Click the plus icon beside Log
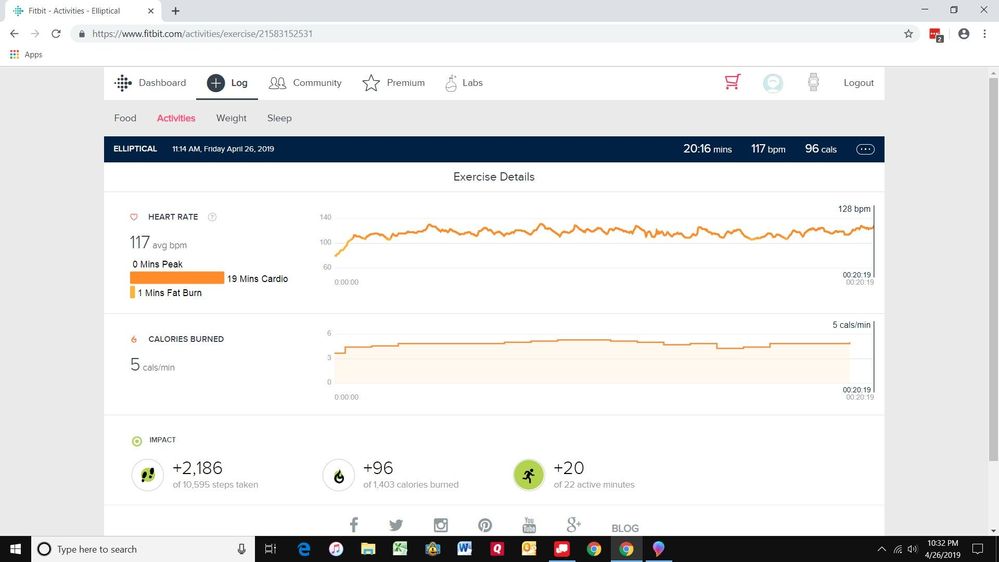999x562 pixels. (x=216, y=83)
